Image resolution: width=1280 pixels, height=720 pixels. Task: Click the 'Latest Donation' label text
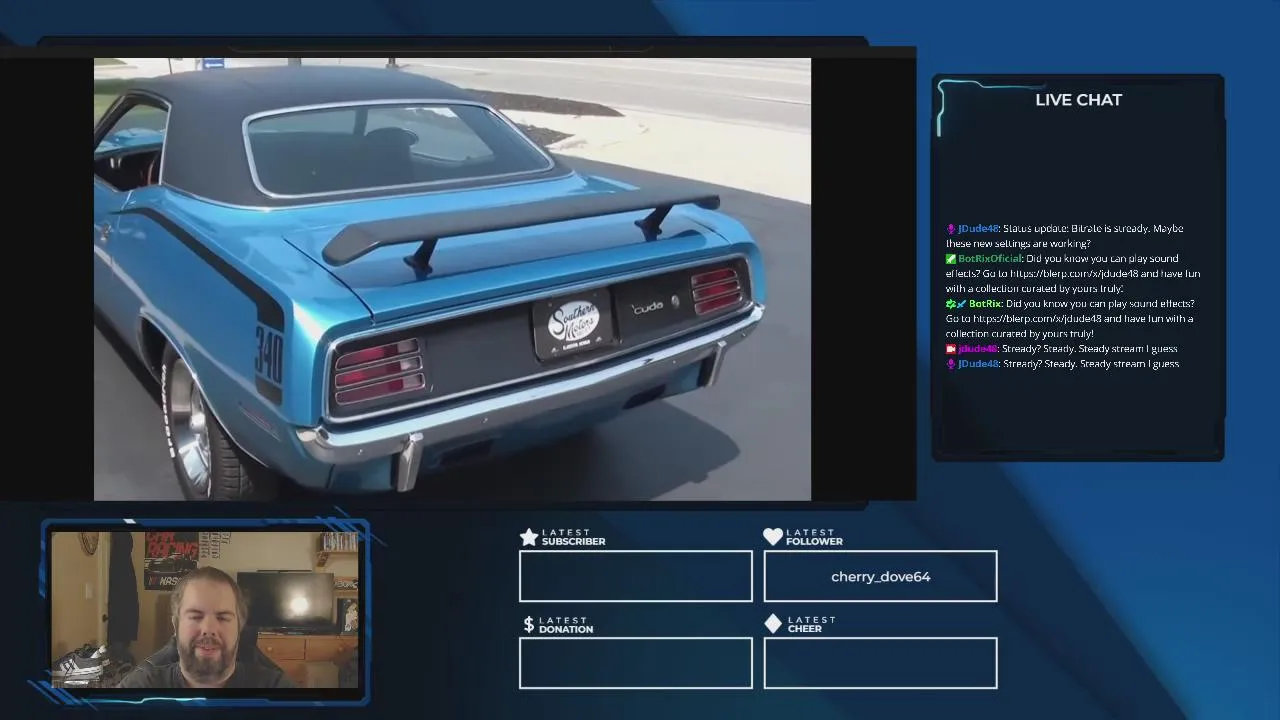tap(566, 624)
